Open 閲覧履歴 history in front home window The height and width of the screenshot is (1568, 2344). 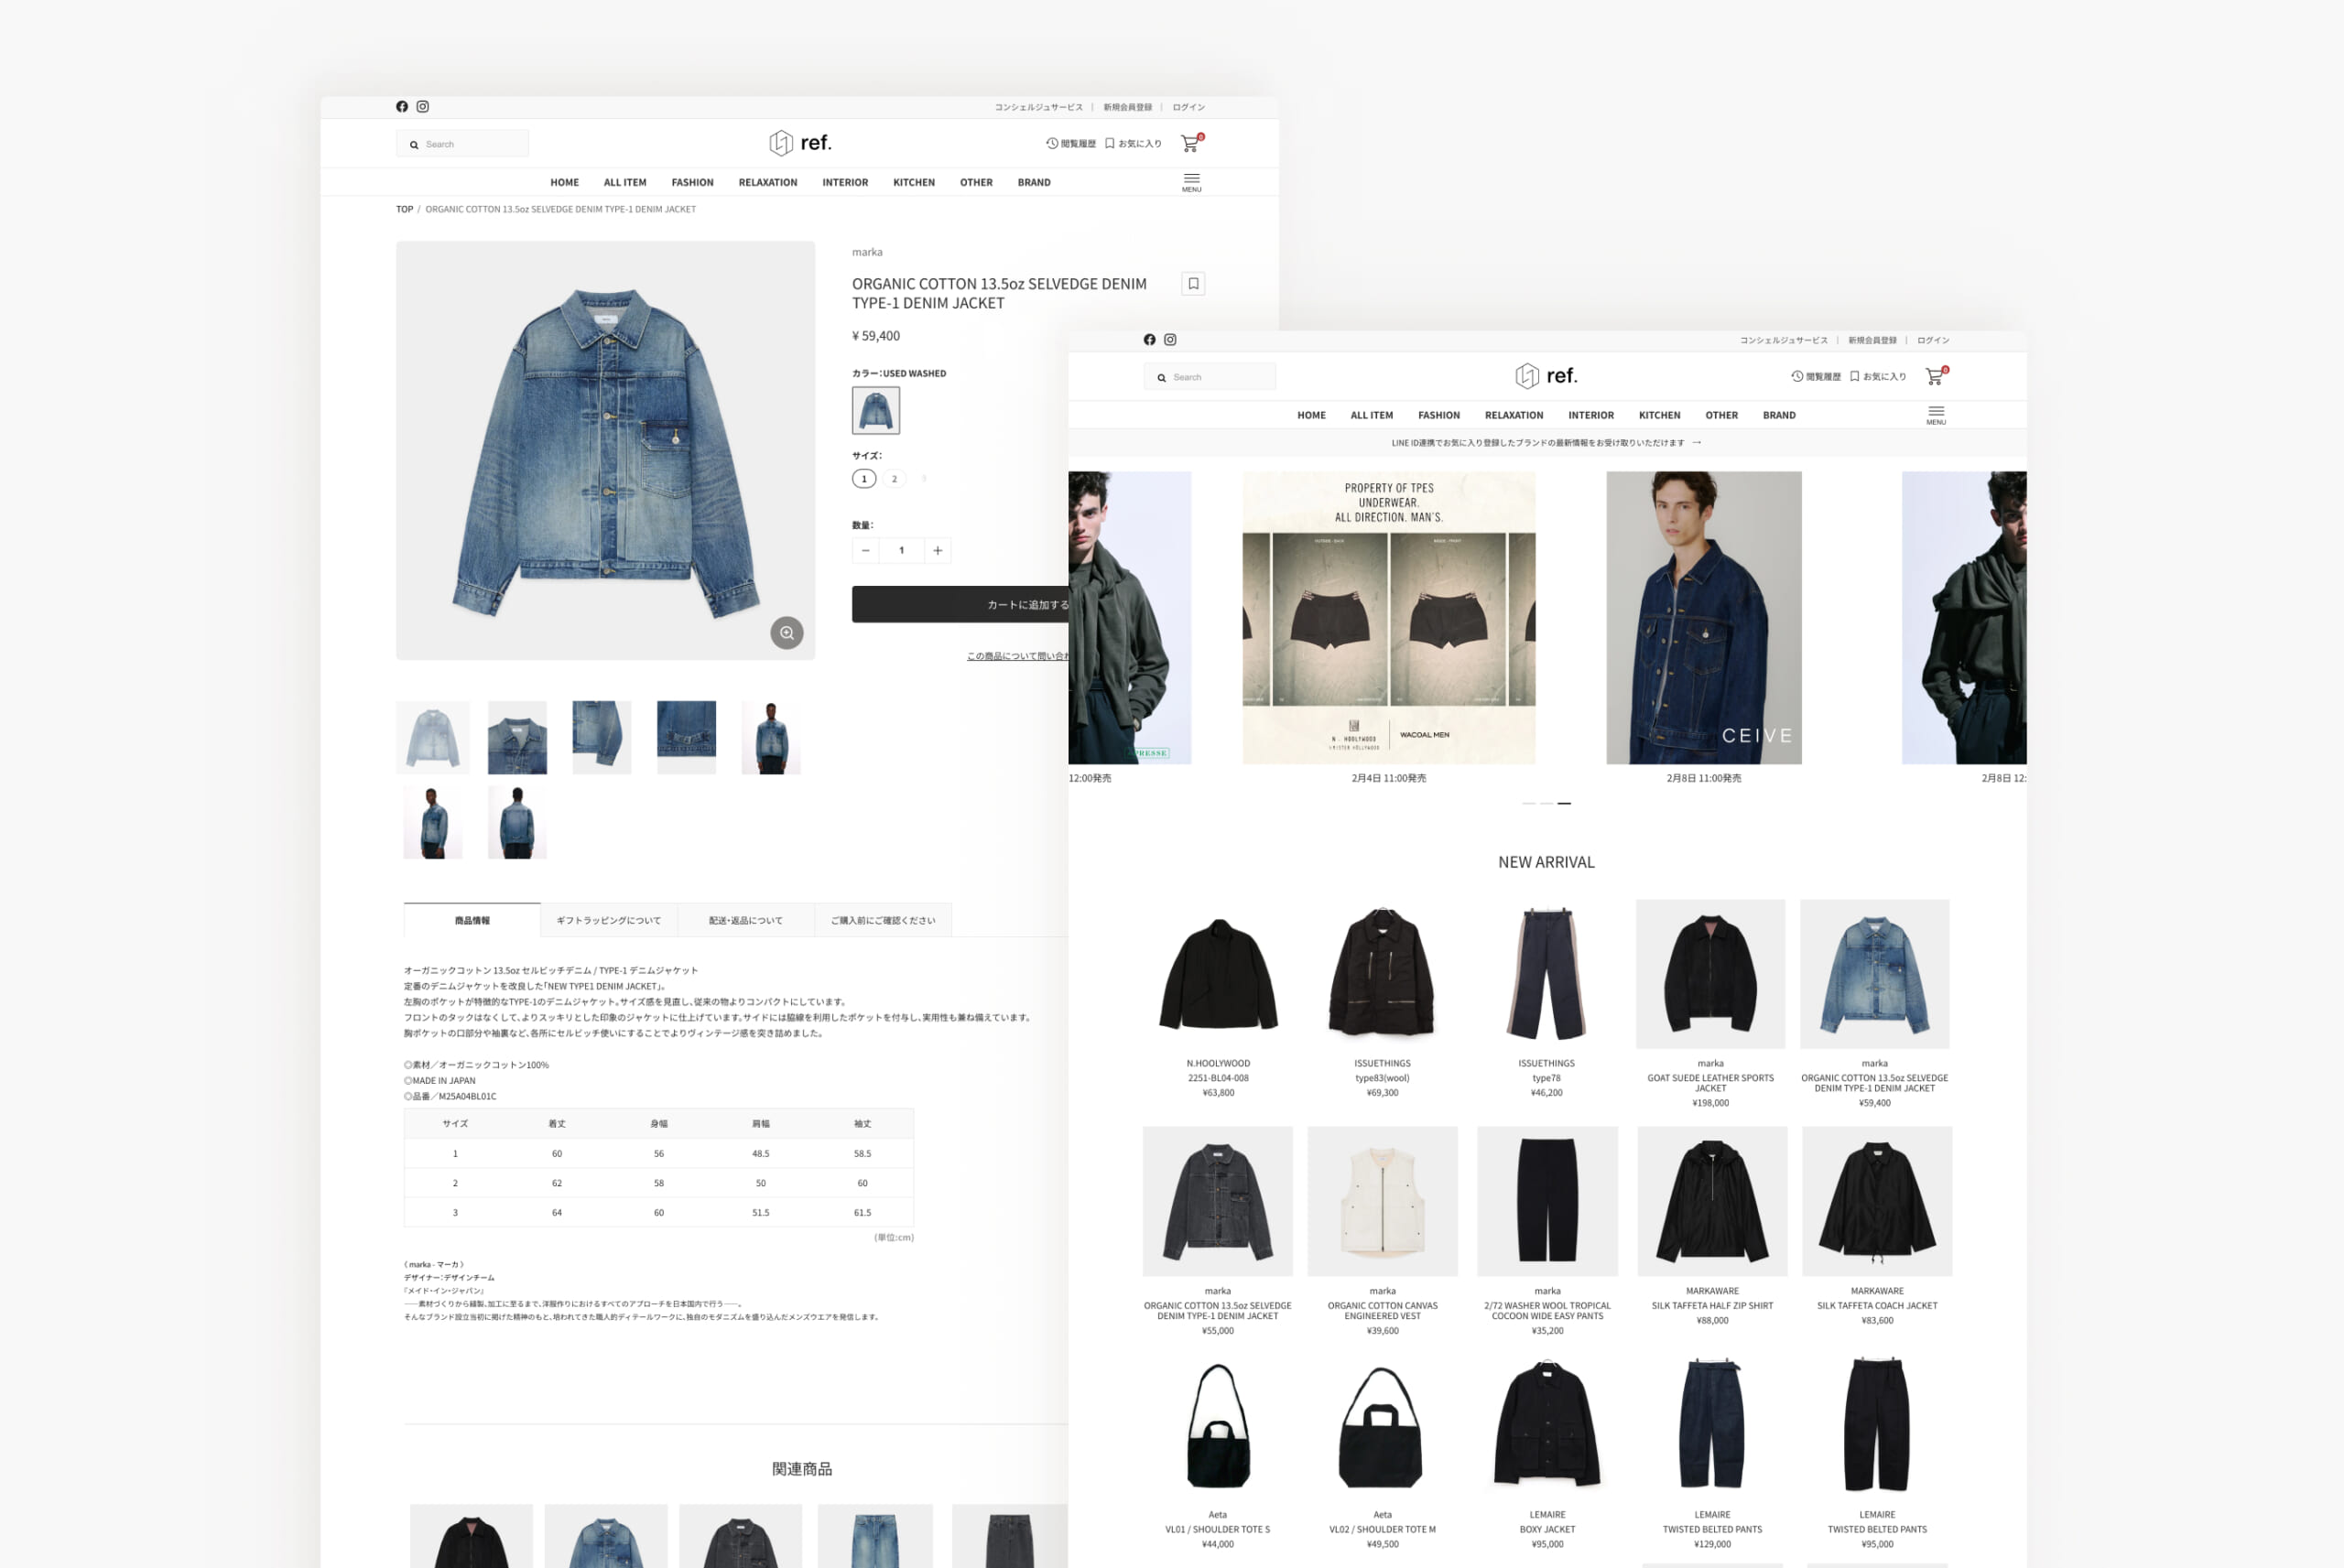[1816, 377]
